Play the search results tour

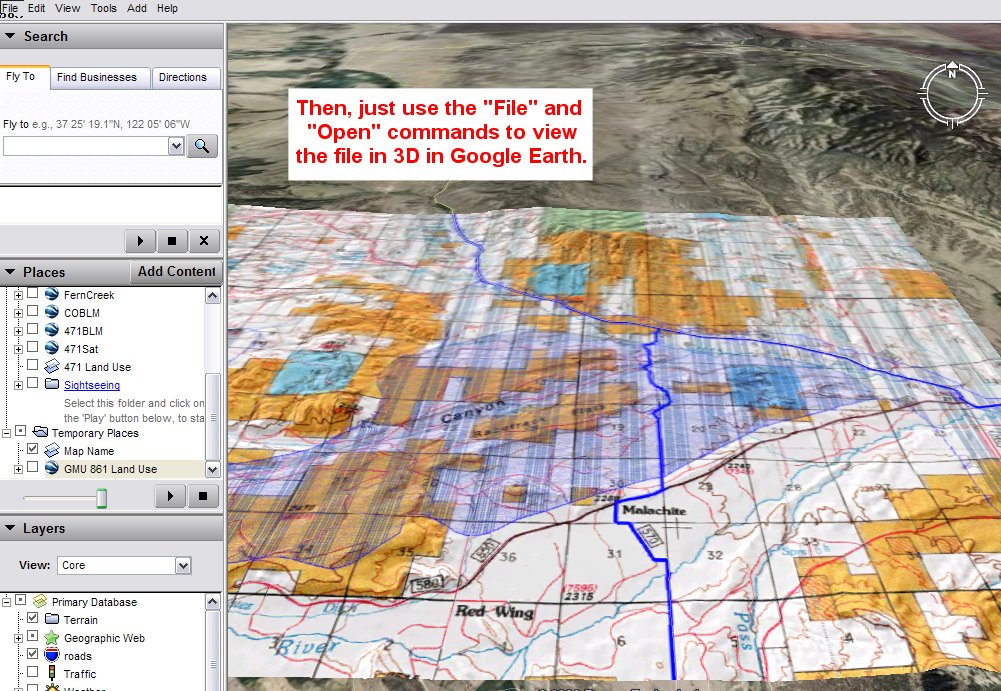pyautogui.click(x=140, y=241)
